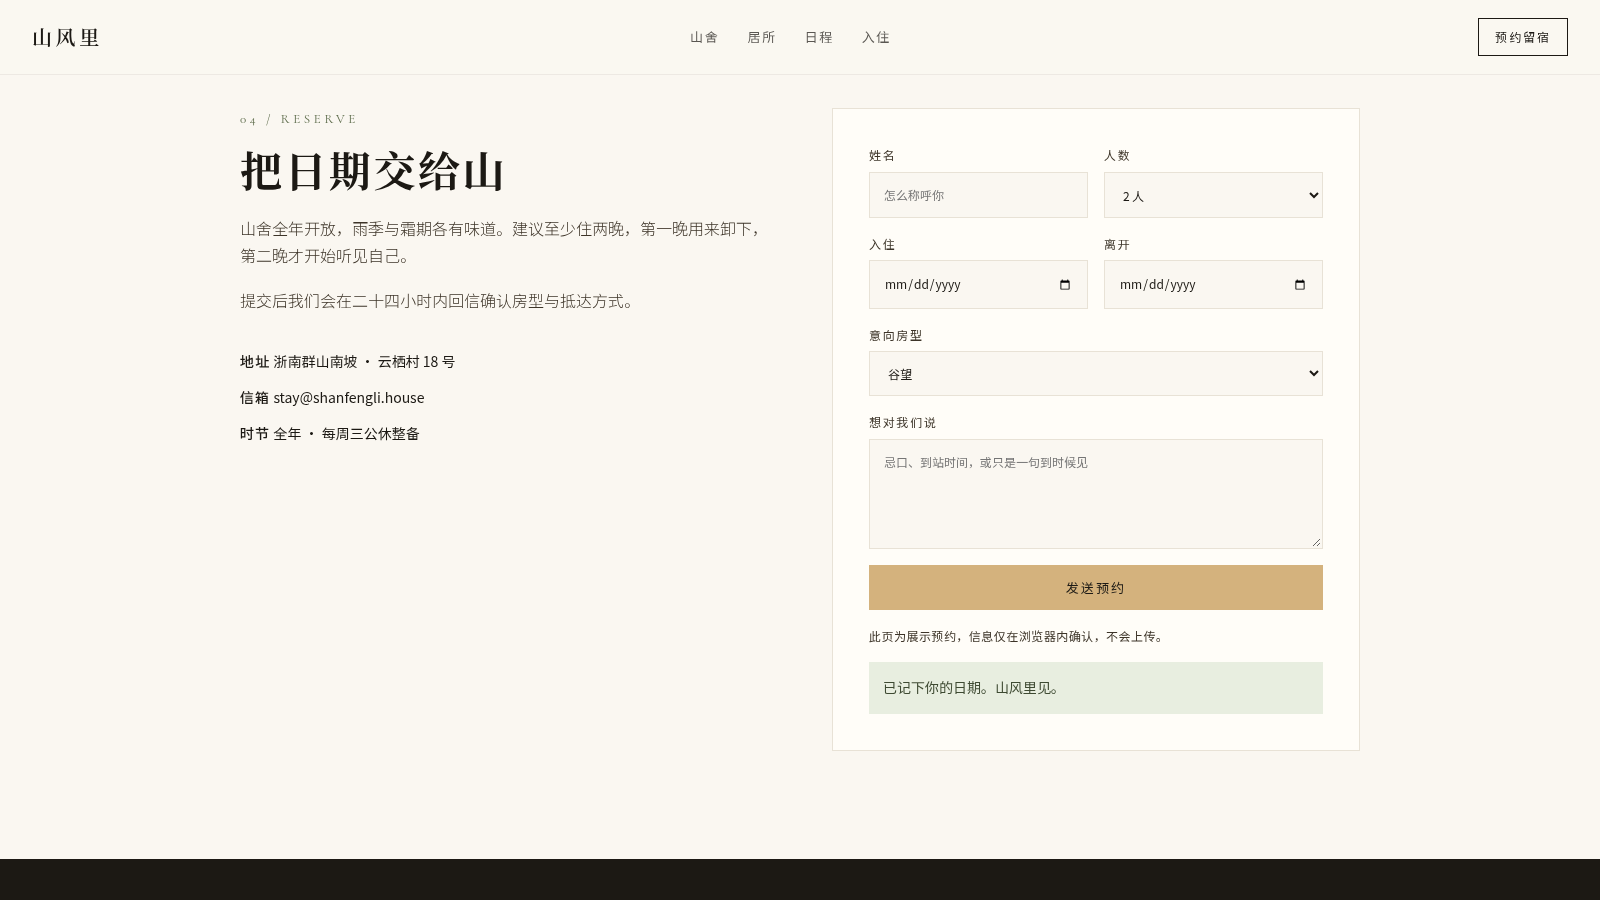Grab the message textarea resize handle
The image size is (1600, 900).
[1316, 542]
